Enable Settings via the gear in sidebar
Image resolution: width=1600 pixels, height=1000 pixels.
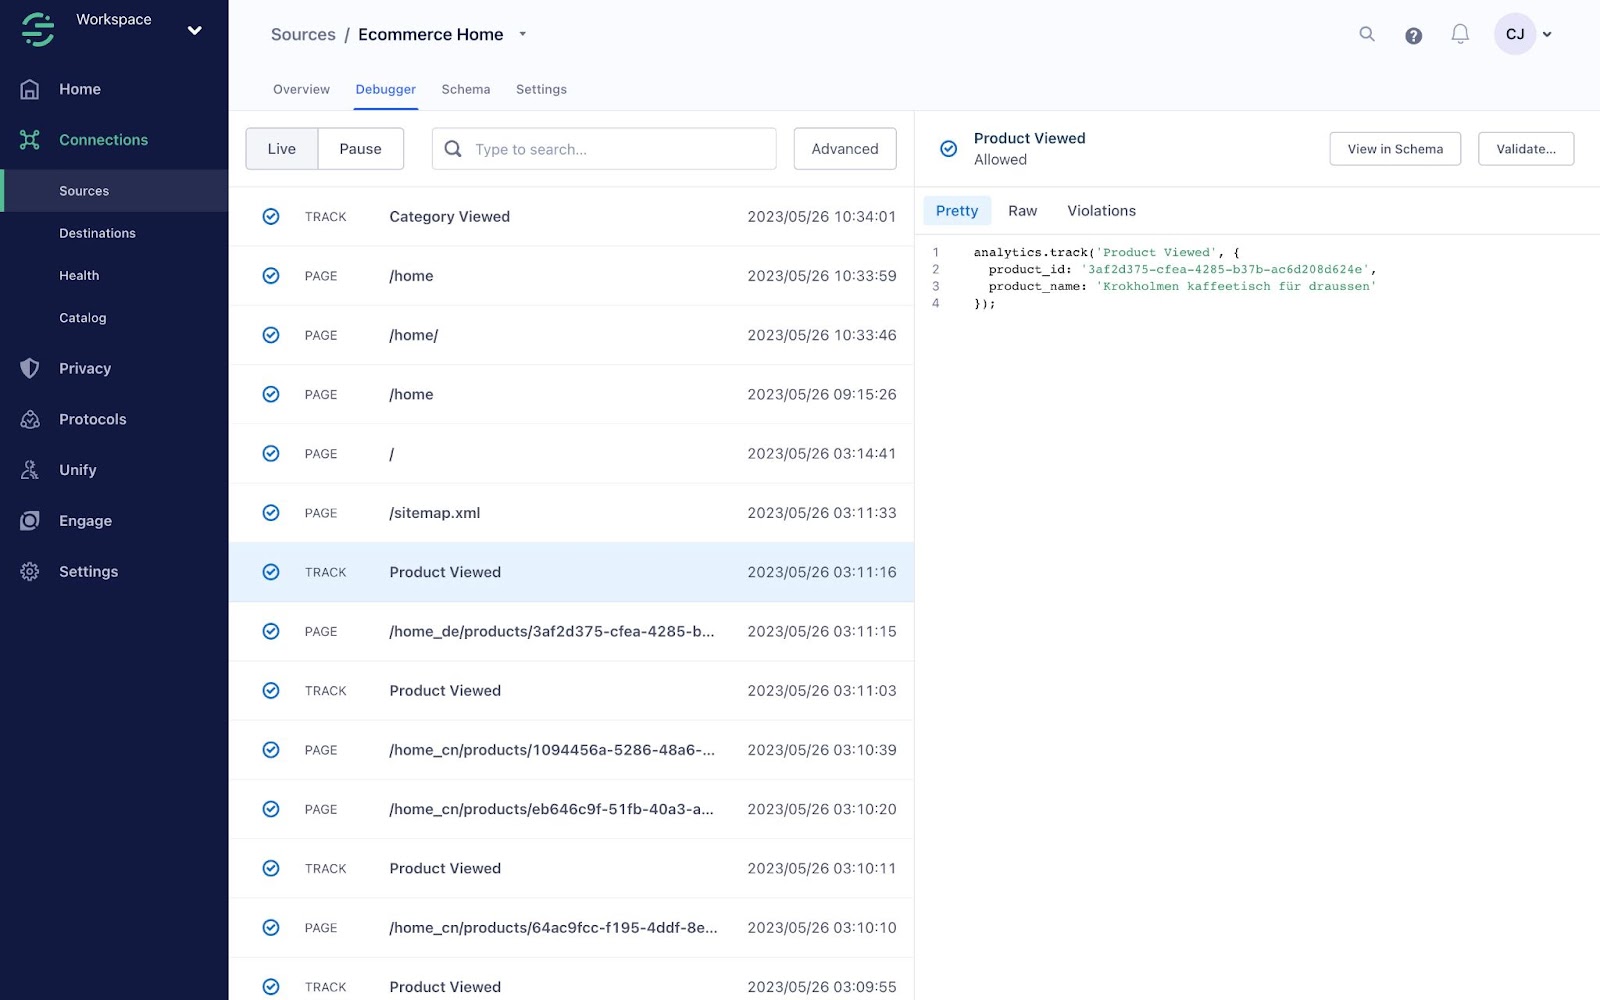pos(88,571)
